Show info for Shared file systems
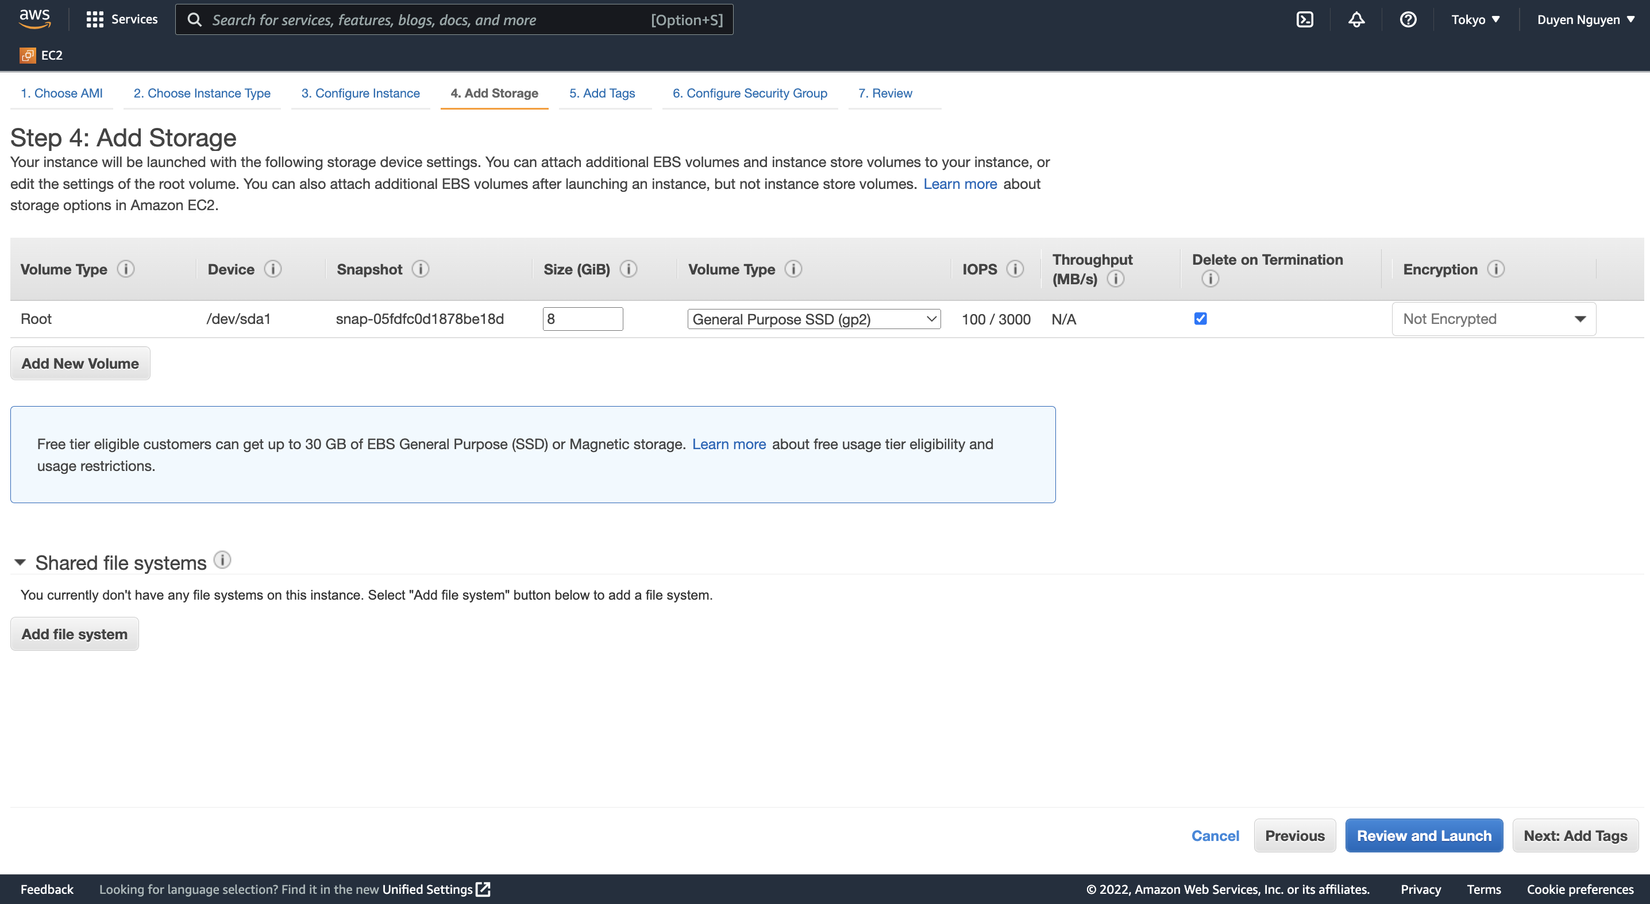Viewport: 1650px width, 904px height. (x=223, y=561)
